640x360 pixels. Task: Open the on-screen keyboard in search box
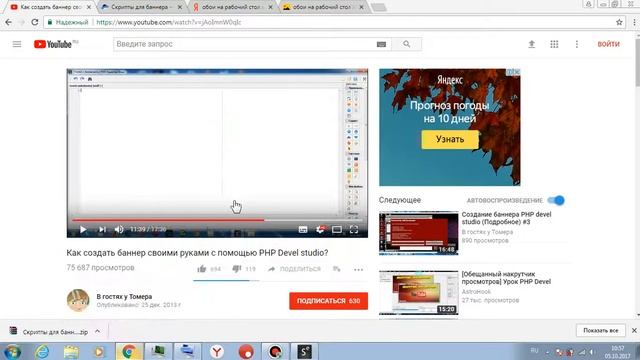[381, 44]
